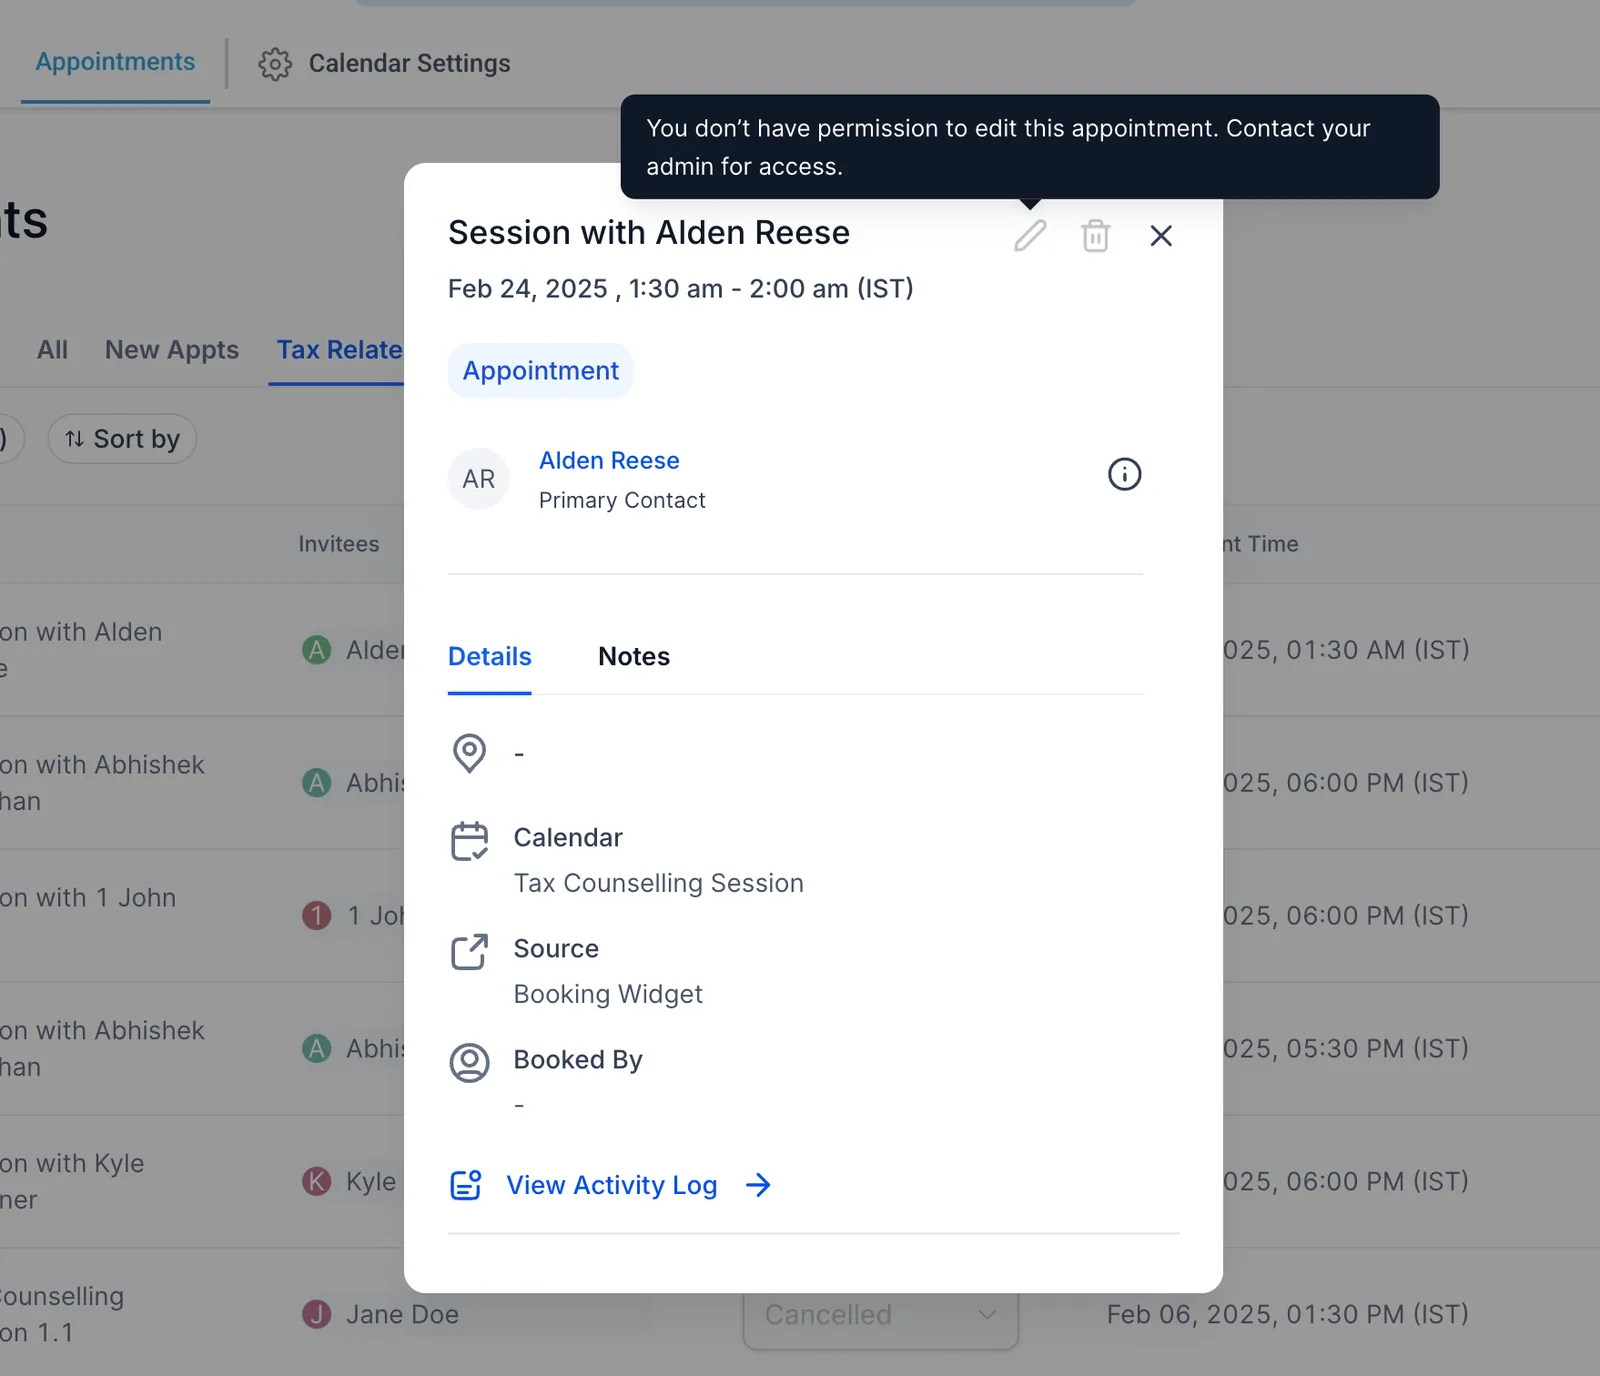Open Alden Reese contact link
This screenshot has width=1600, height=1376.
(609, 461)
